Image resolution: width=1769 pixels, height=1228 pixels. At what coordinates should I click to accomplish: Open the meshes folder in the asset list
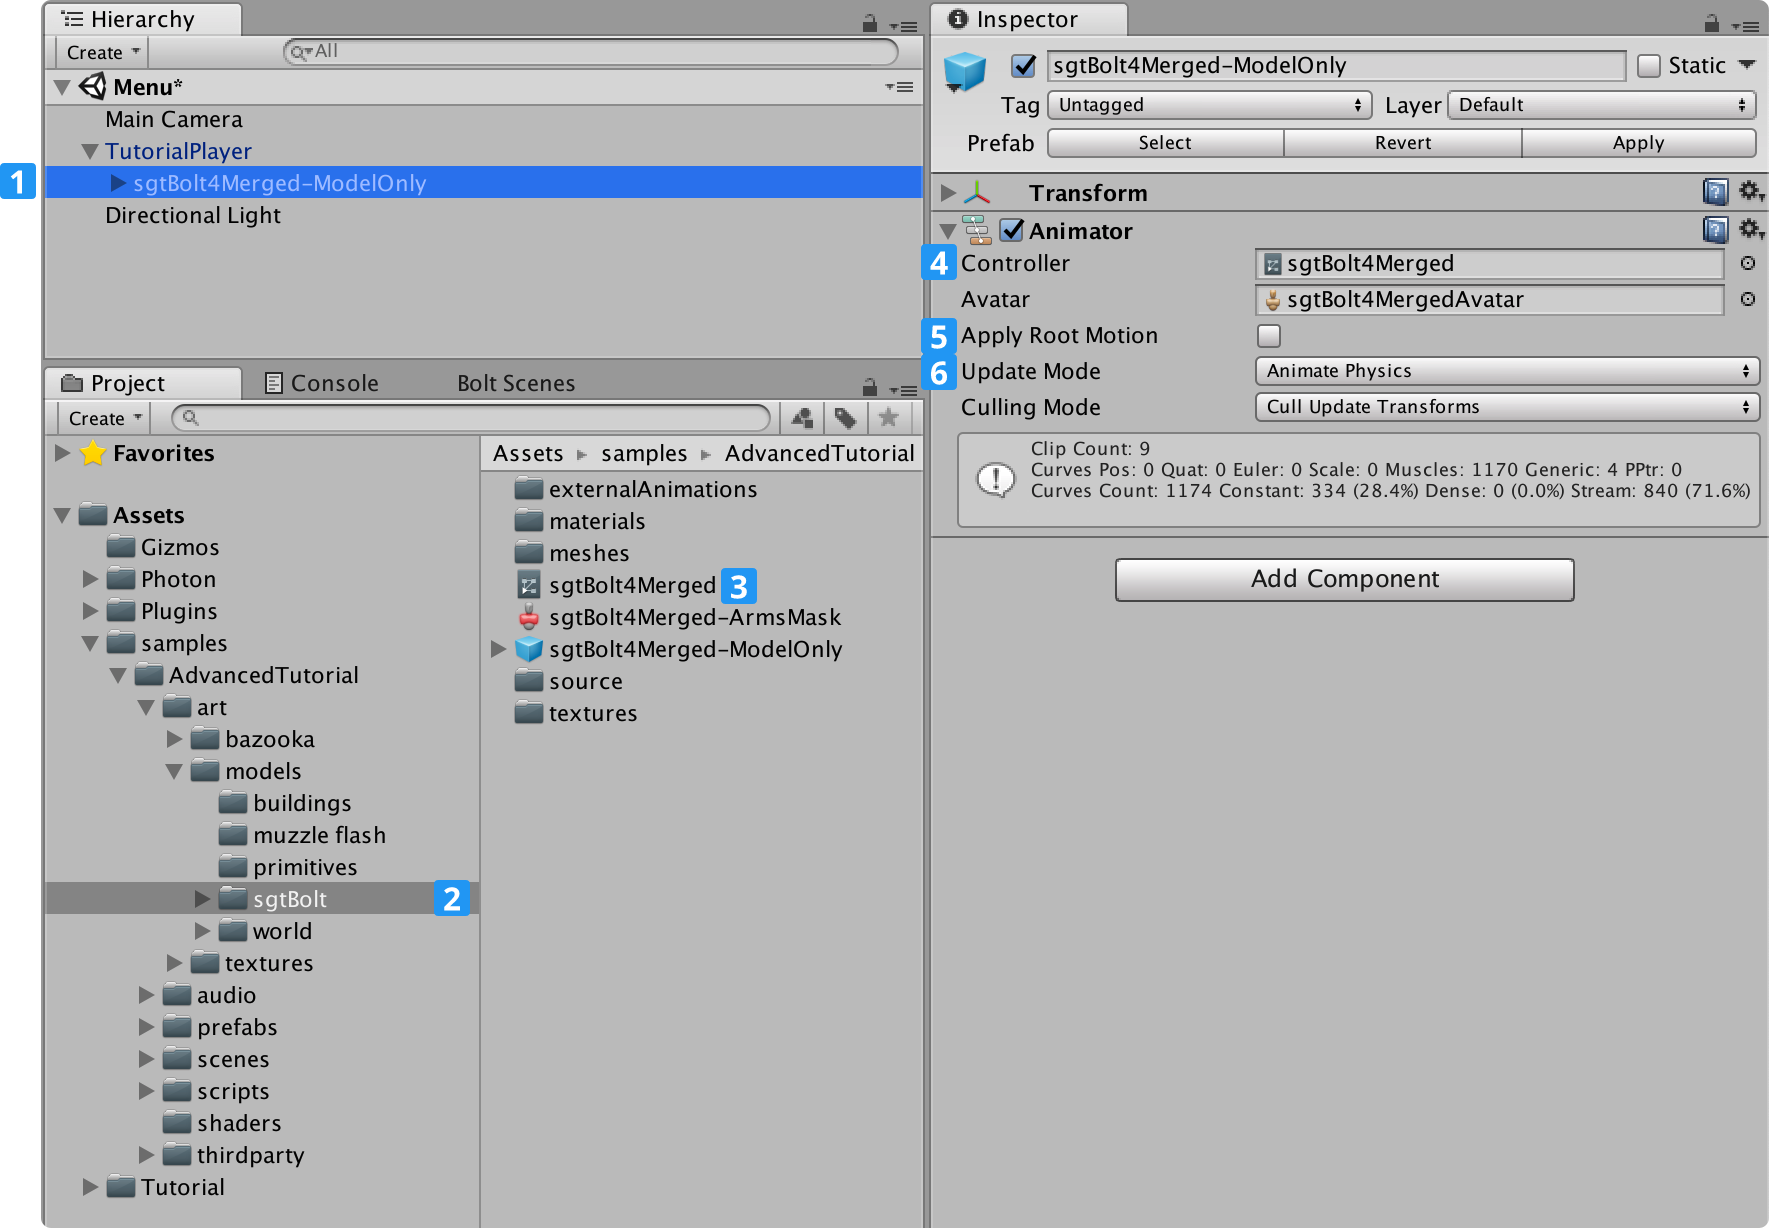[572, 553]
